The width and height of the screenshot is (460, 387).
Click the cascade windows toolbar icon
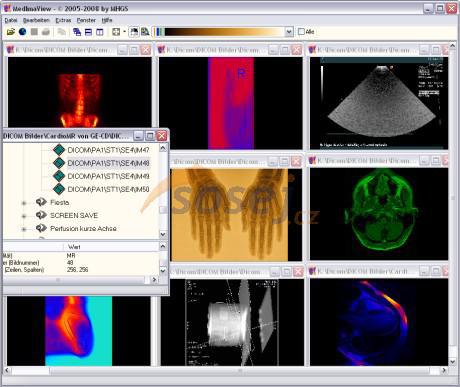tap(77, 32)
